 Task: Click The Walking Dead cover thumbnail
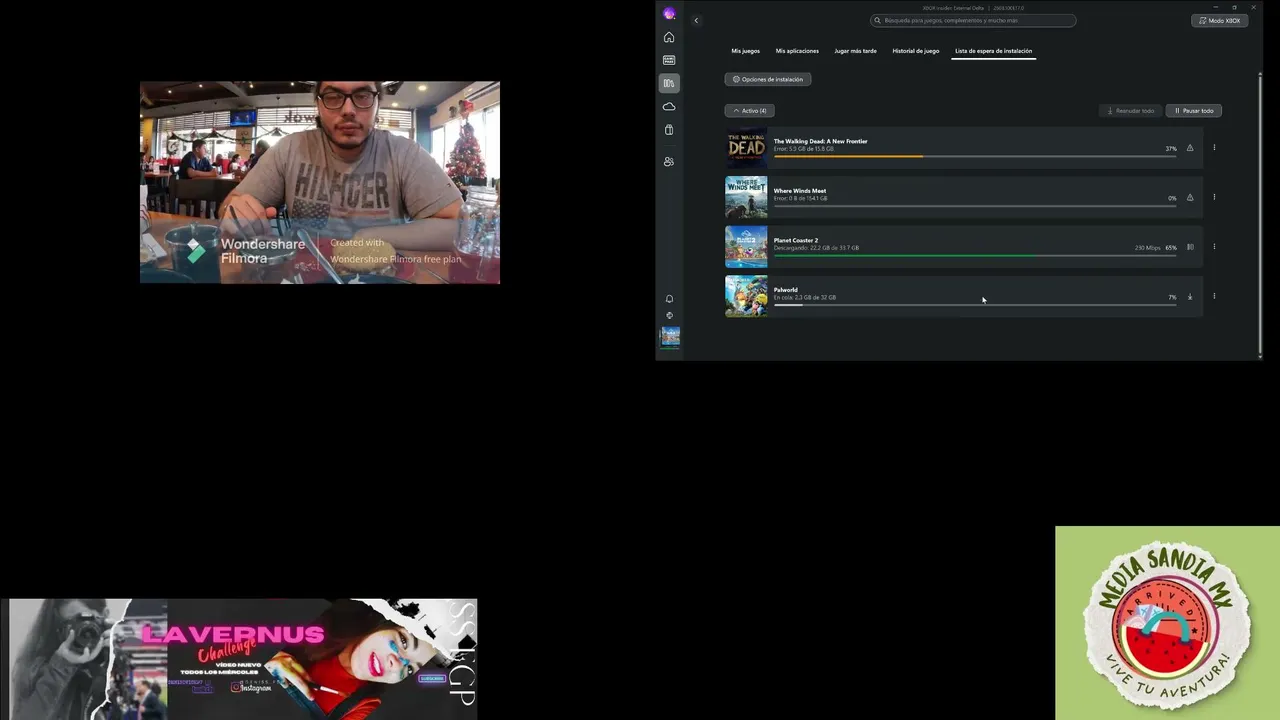pyautogui.click(x=746, y=148)
